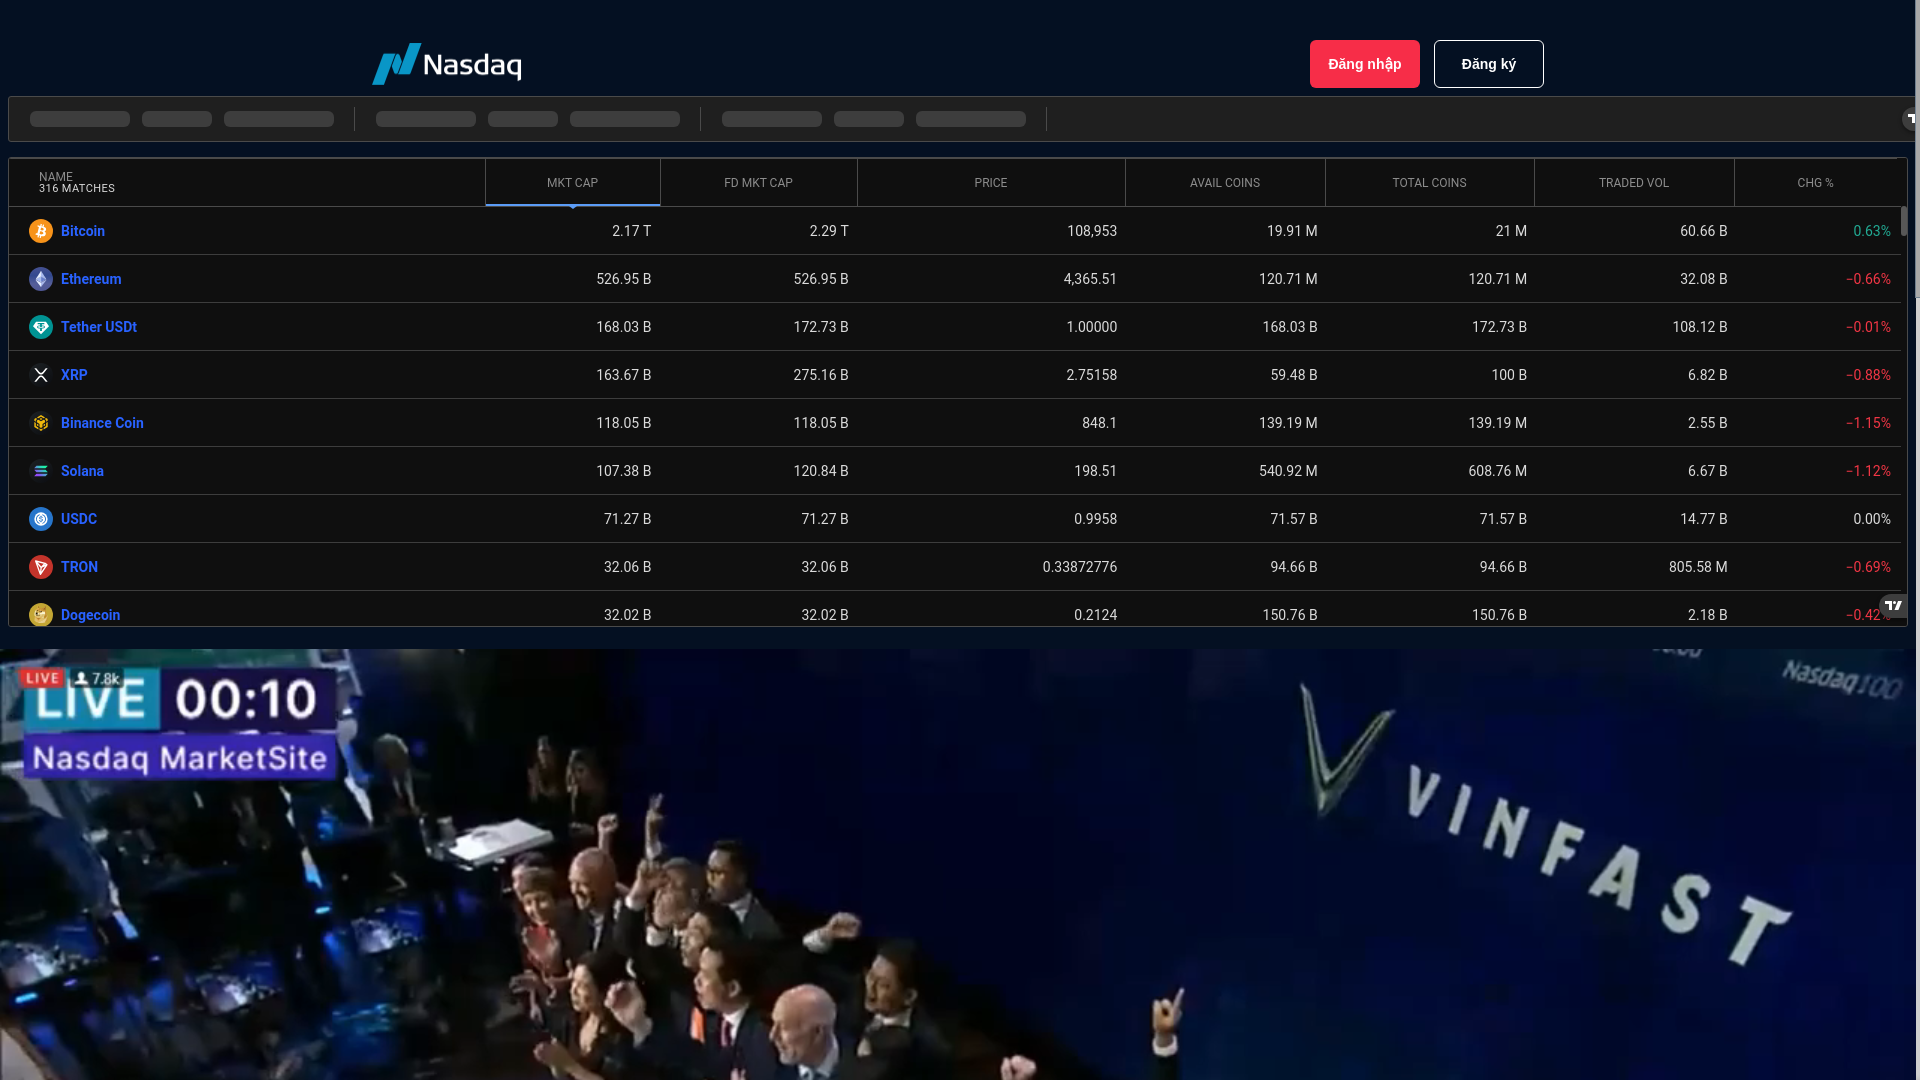This screenshot has width=1920, height=1080.
Task: Click XRP fully diluted cap 275.16 B
Action: tap(821, 375)
